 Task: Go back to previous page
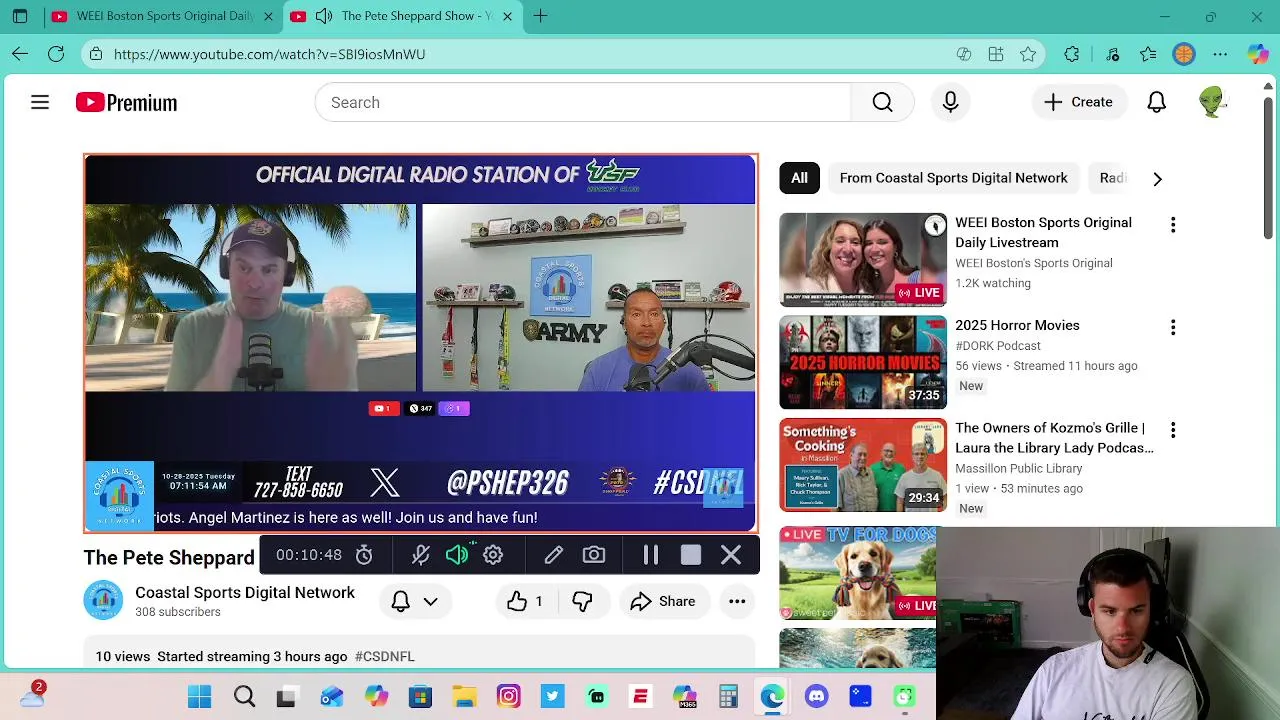point(20,54)
